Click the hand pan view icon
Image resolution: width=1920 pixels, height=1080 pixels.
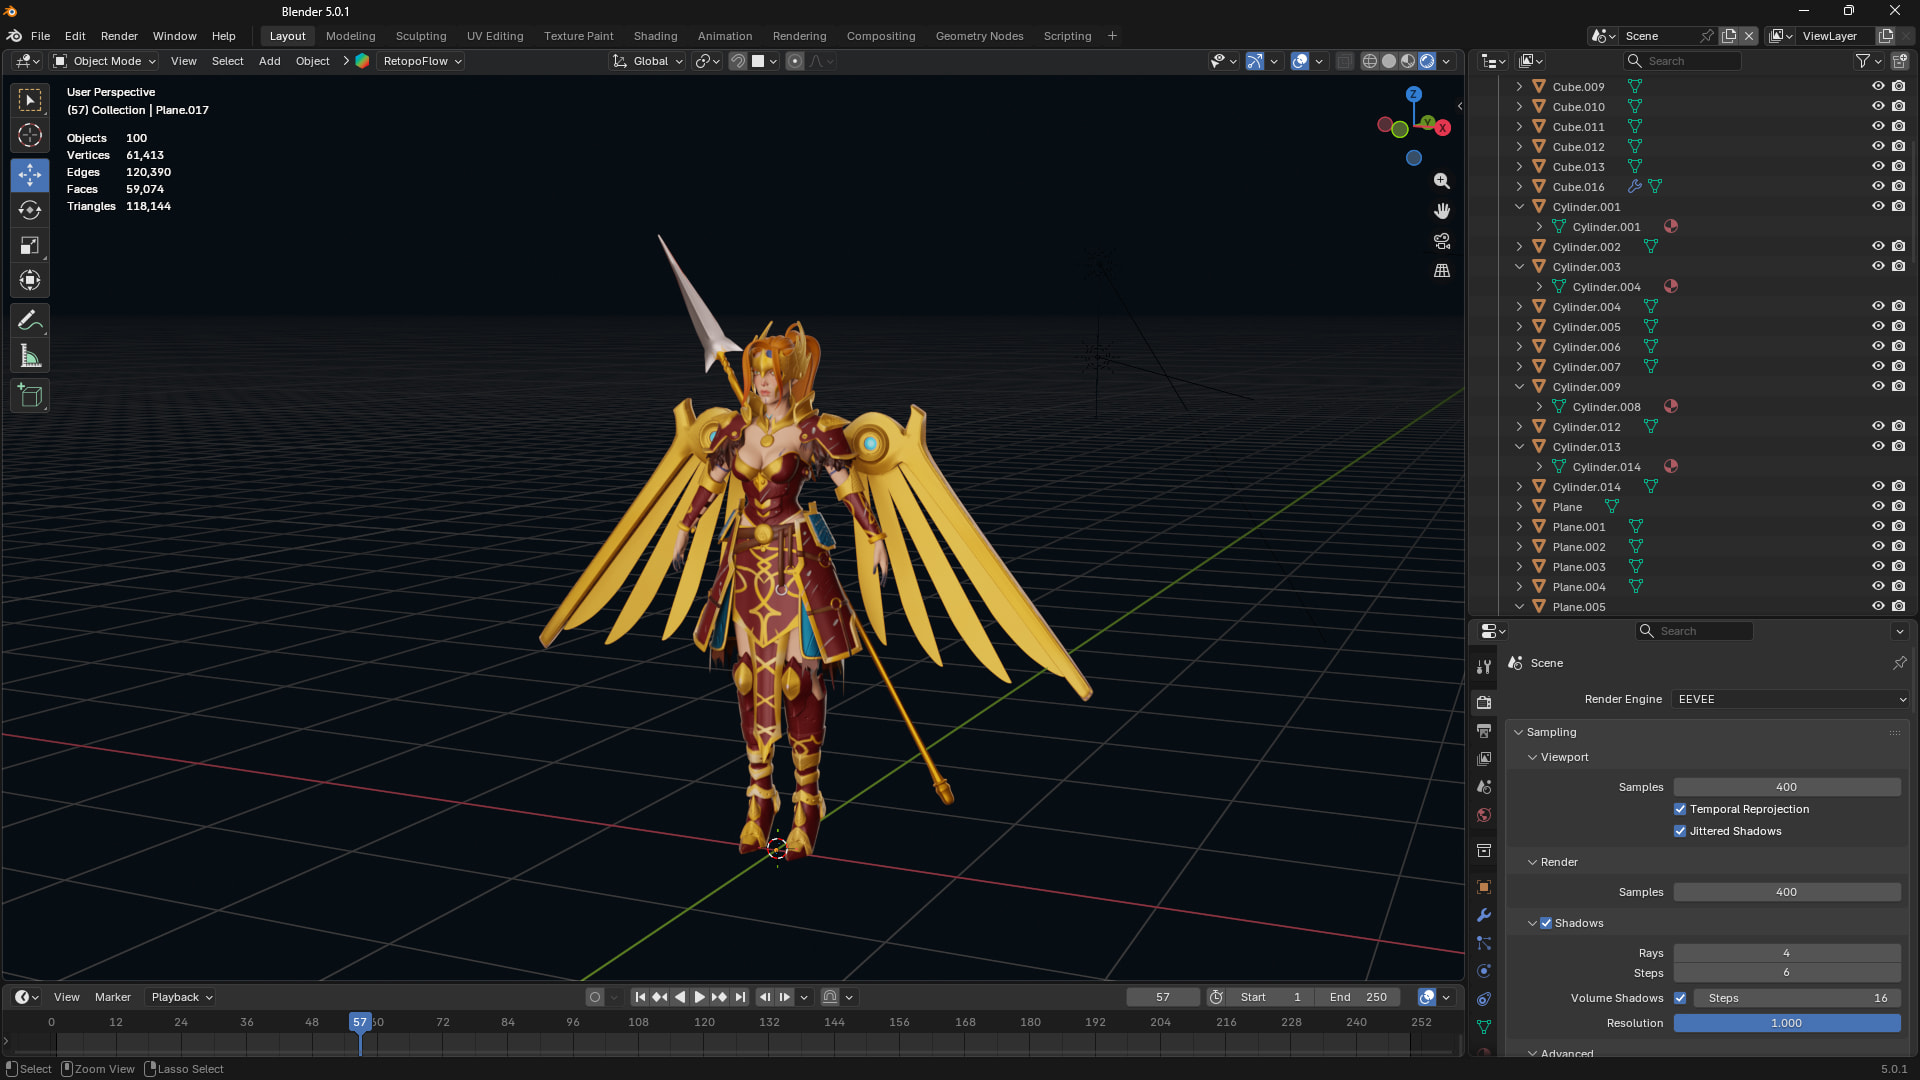(x=1442, y=211)
